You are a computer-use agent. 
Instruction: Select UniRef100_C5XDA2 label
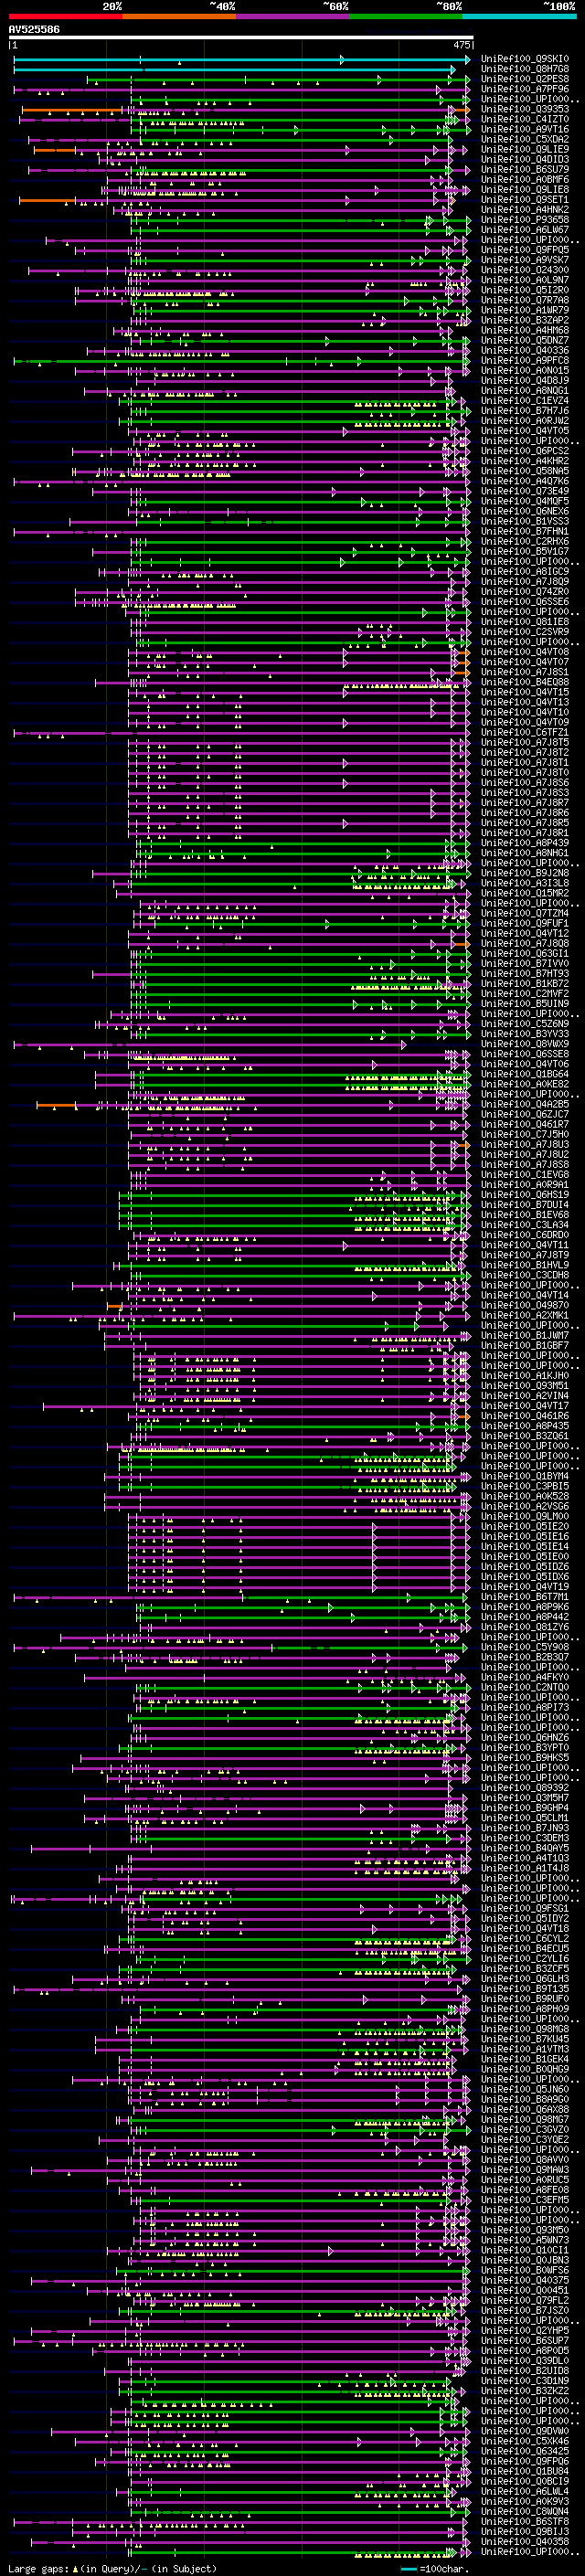pos(525,139)
